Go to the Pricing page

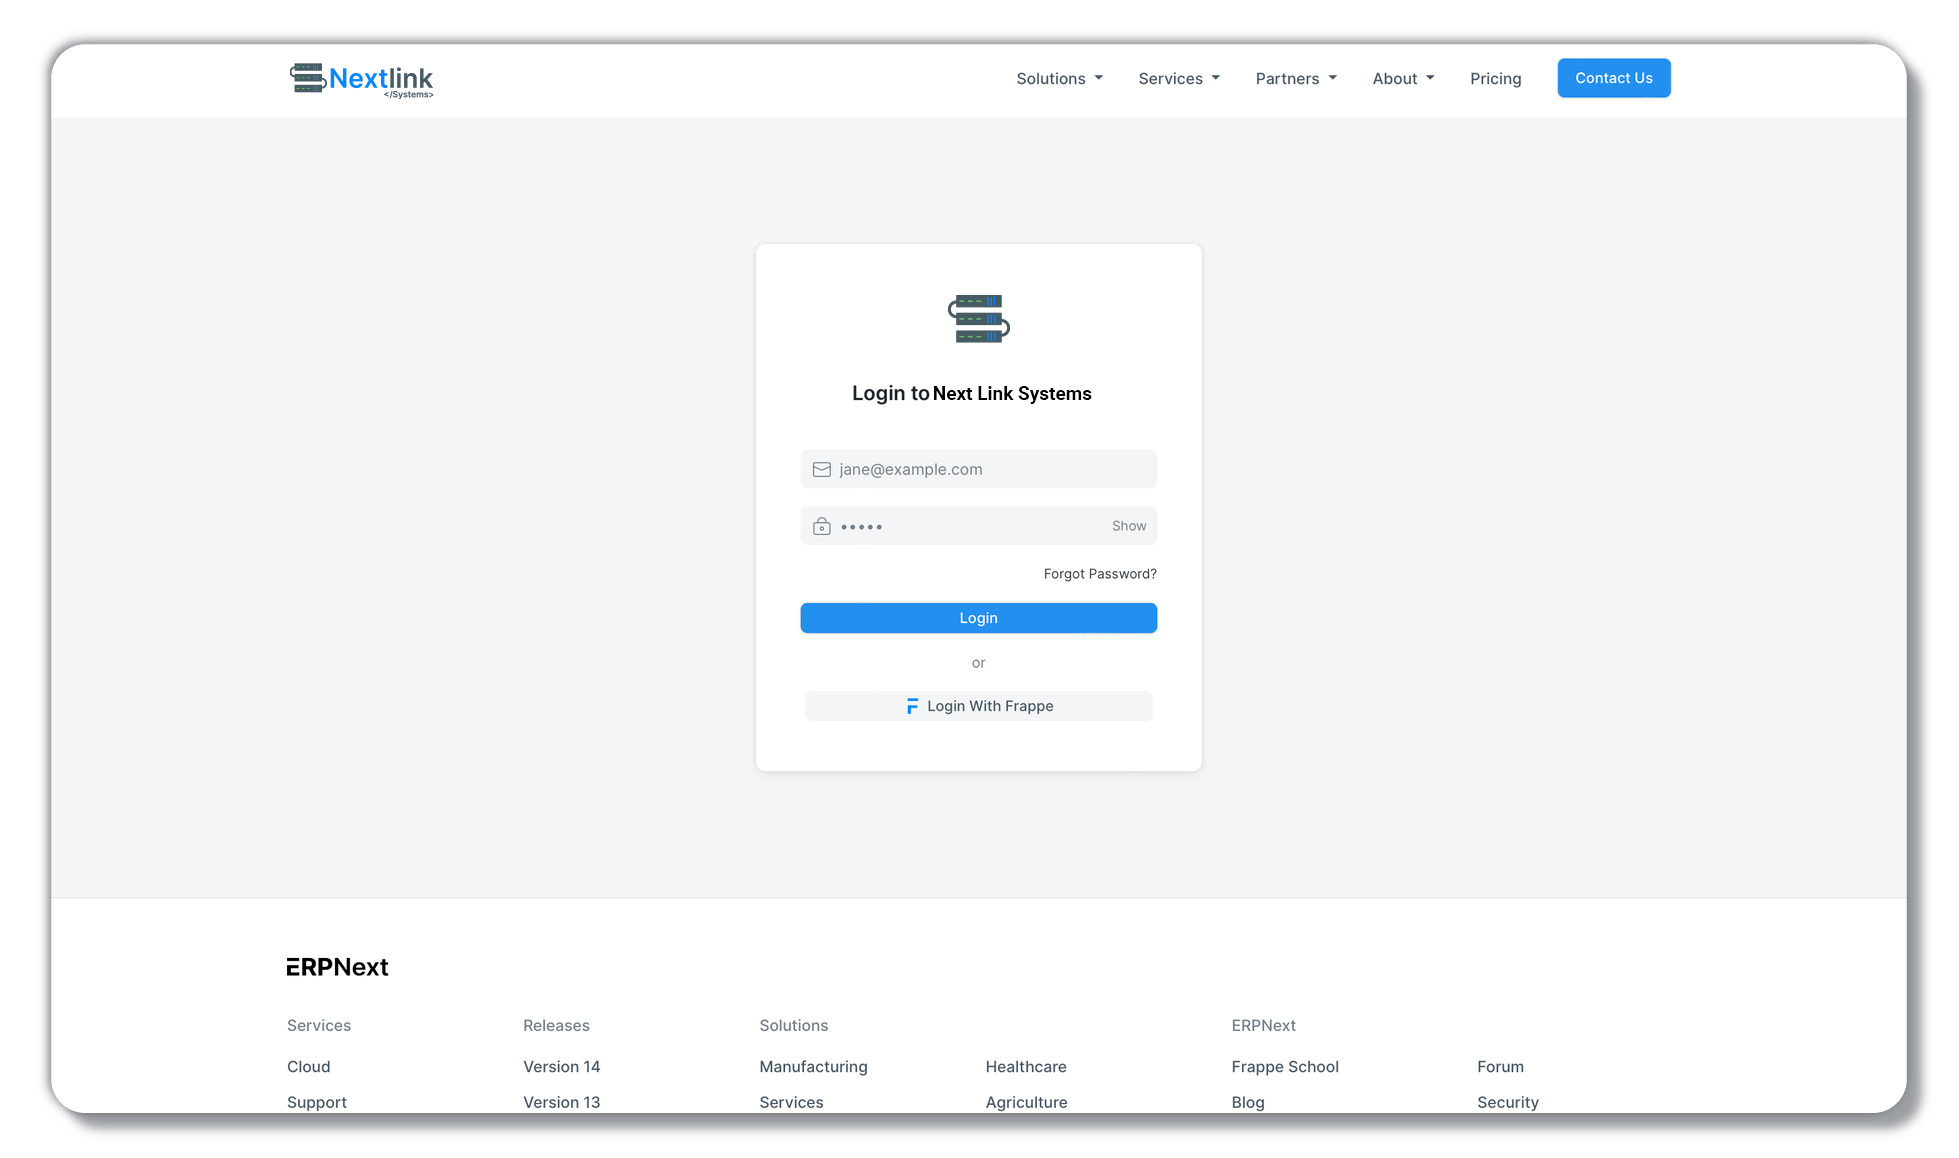point(1495,79)
